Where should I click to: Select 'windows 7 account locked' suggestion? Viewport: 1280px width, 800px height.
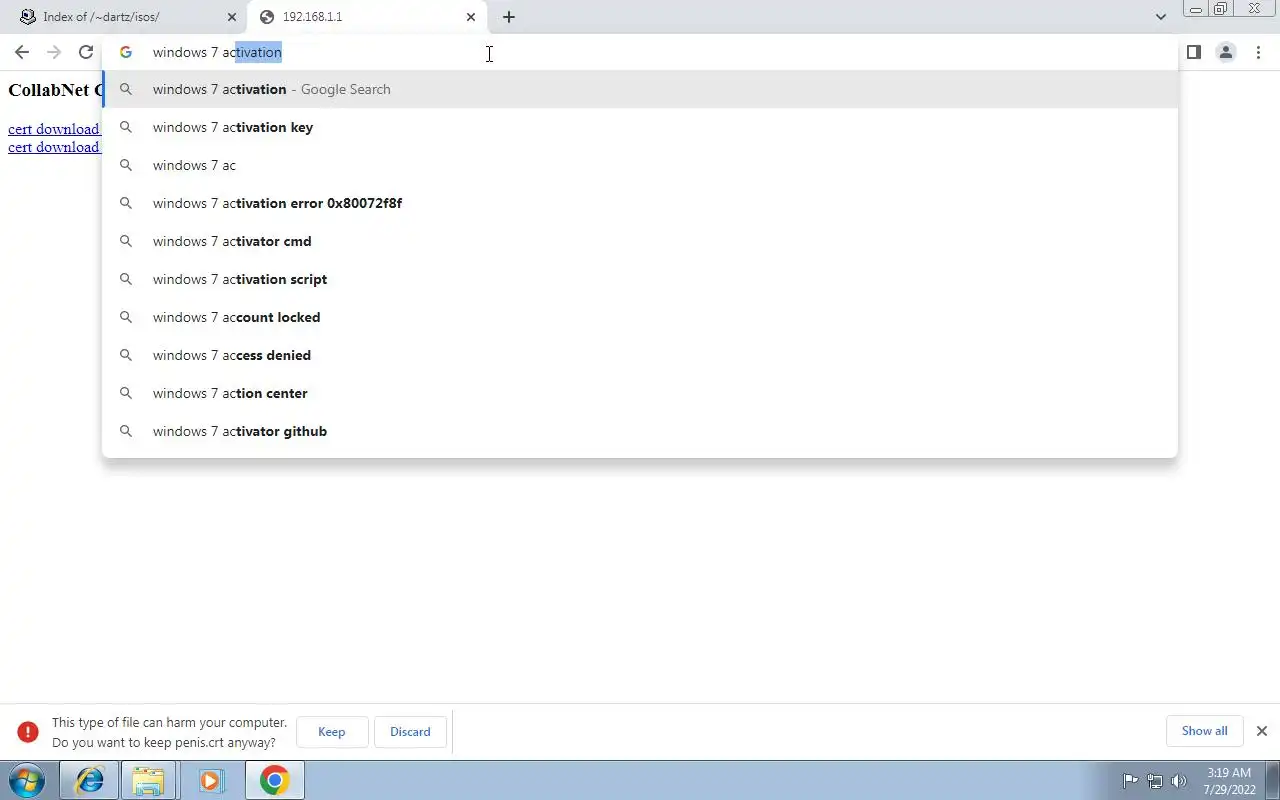640,317
